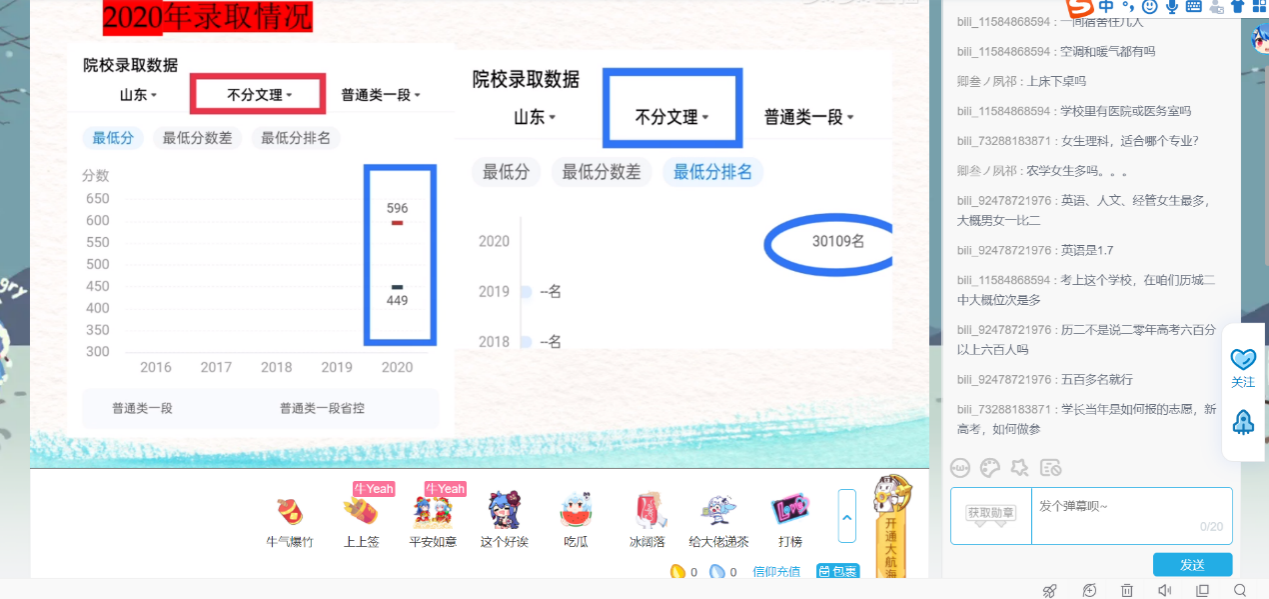Select the 吃瓜 watermelon gift
Screen dimensions: 1269x599
click(575, 521)
